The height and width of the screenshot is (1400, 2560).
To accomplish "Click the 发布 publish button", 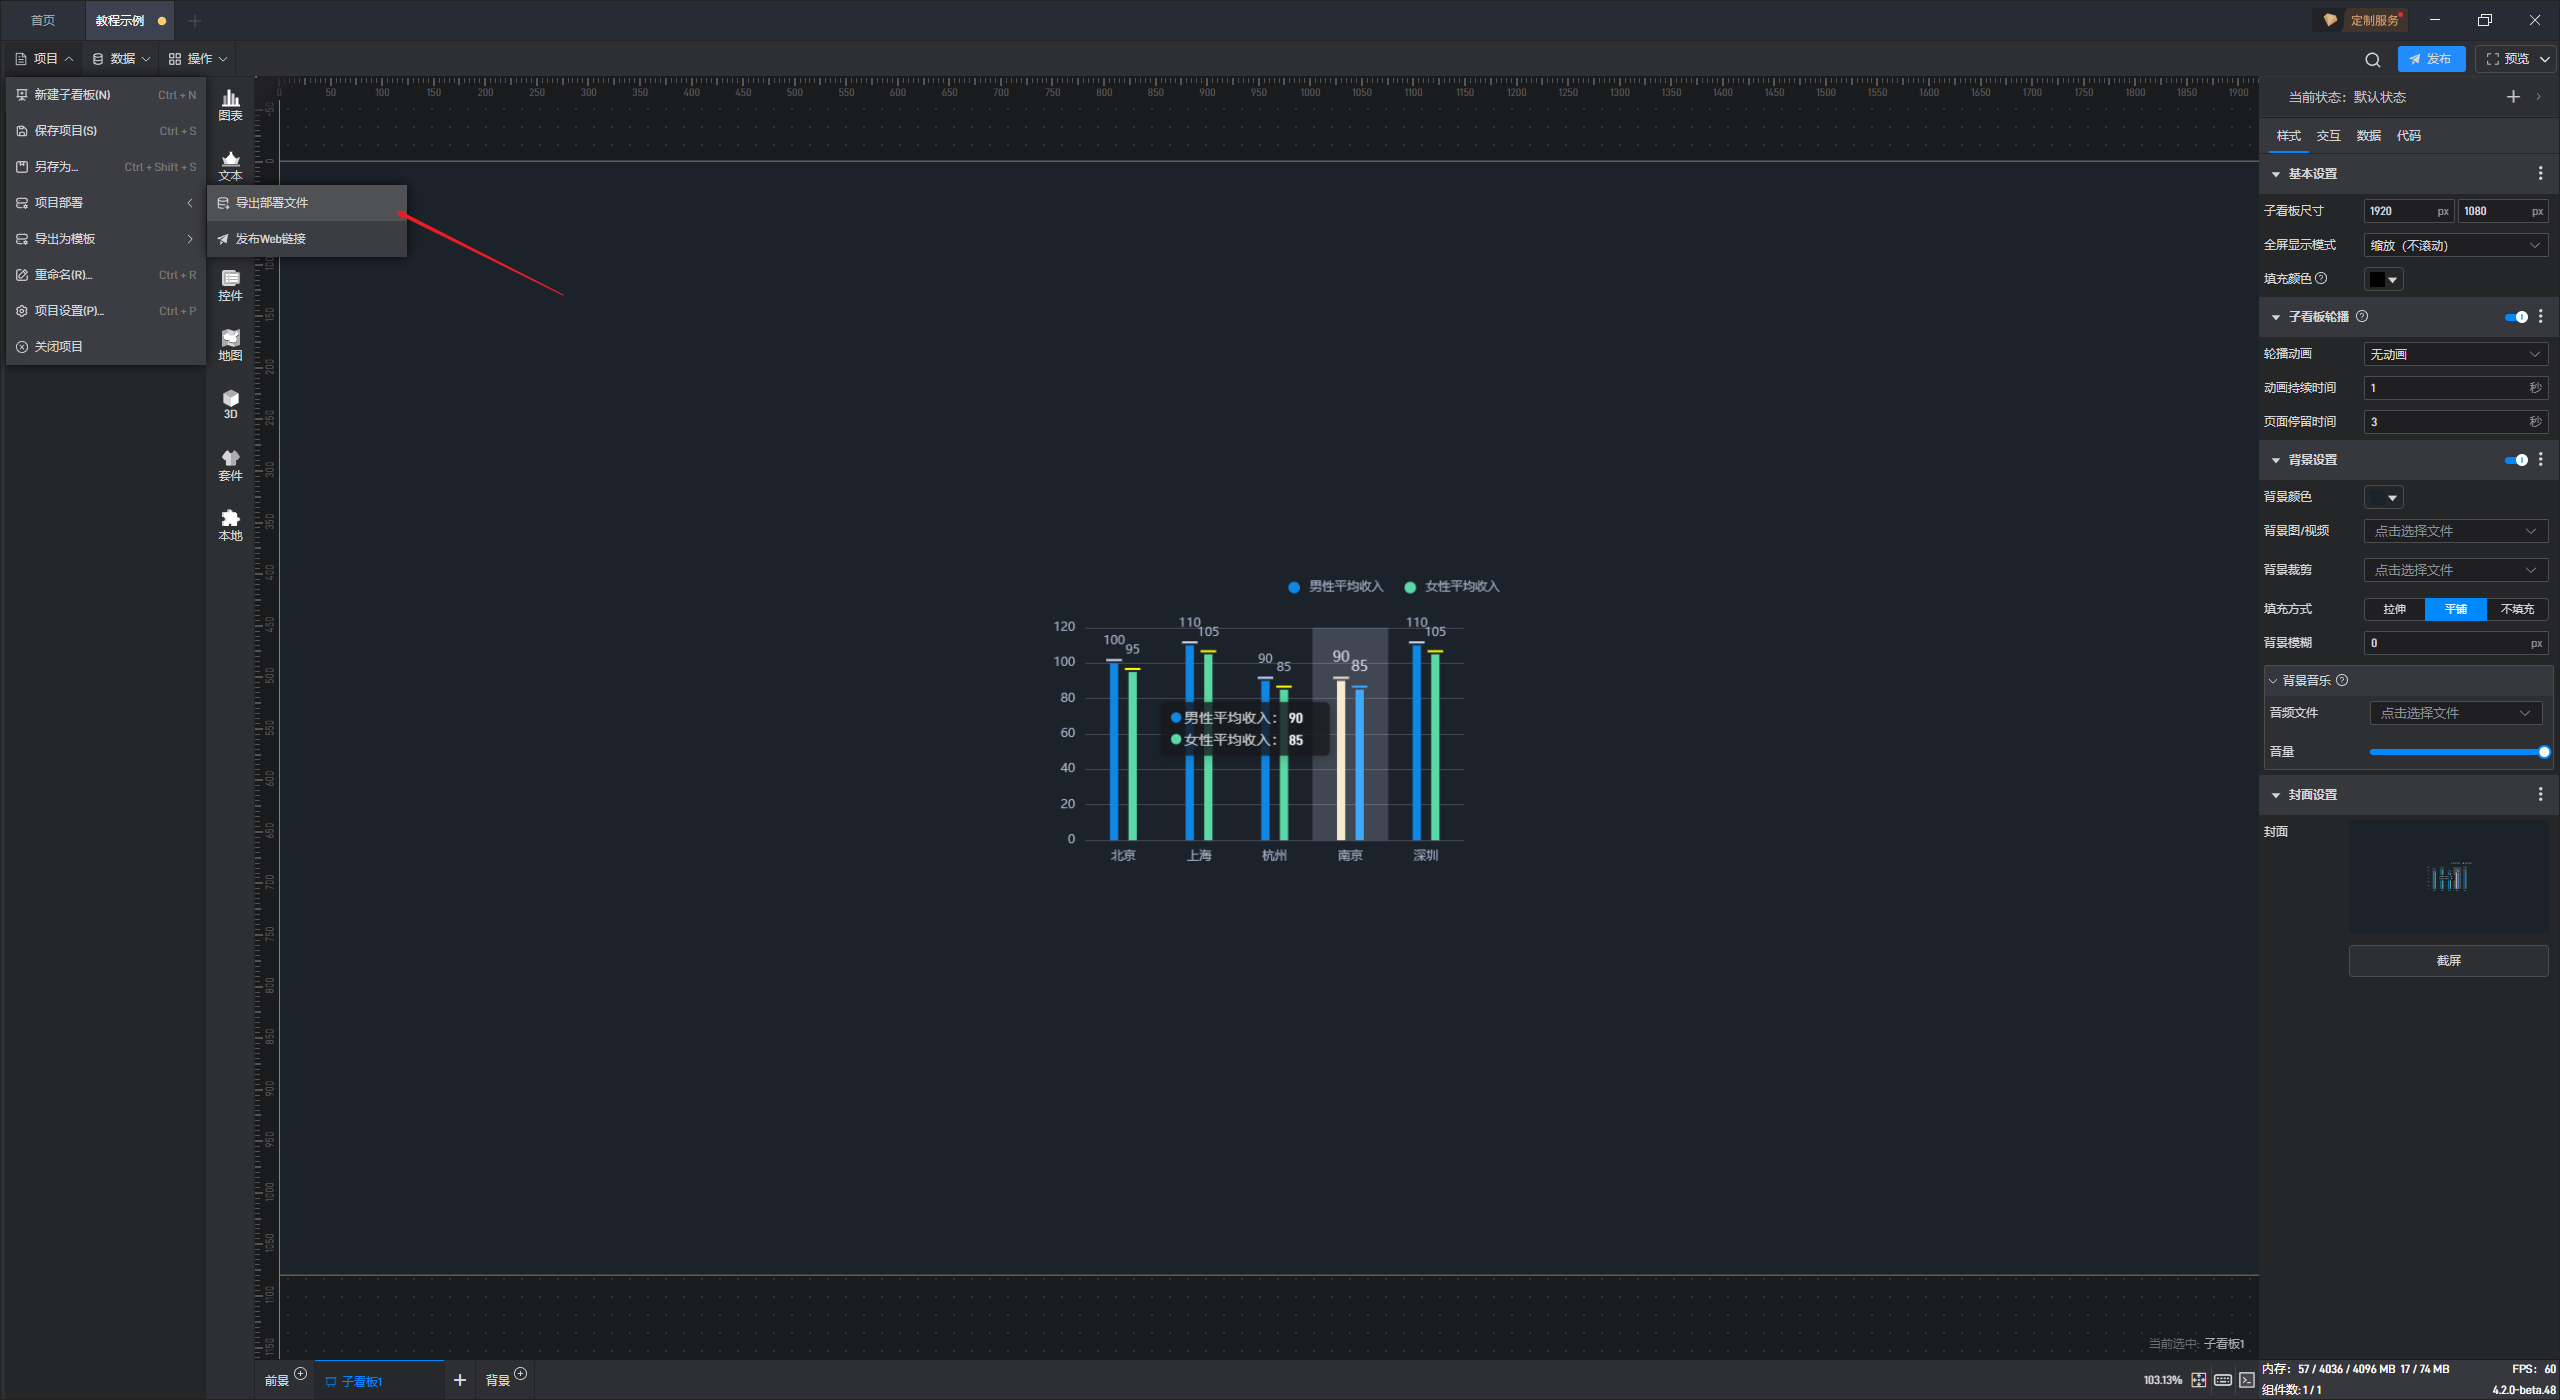I will click(x=2430, y=59).
